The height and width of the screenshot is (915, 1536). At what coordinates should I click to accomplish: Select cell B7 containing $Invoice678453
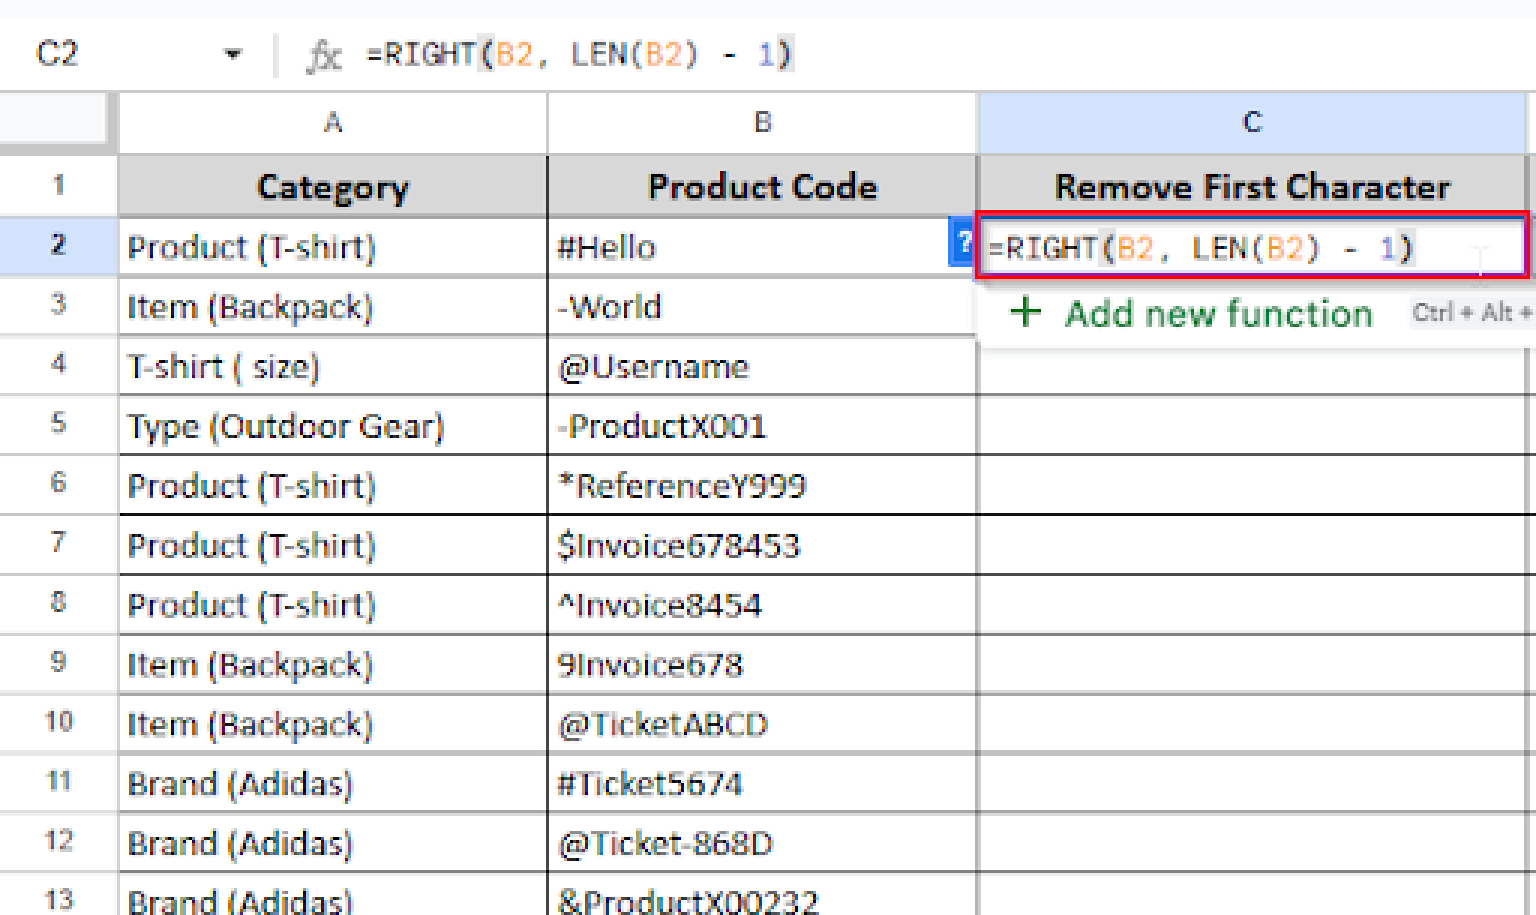click(x=762, y=545)
